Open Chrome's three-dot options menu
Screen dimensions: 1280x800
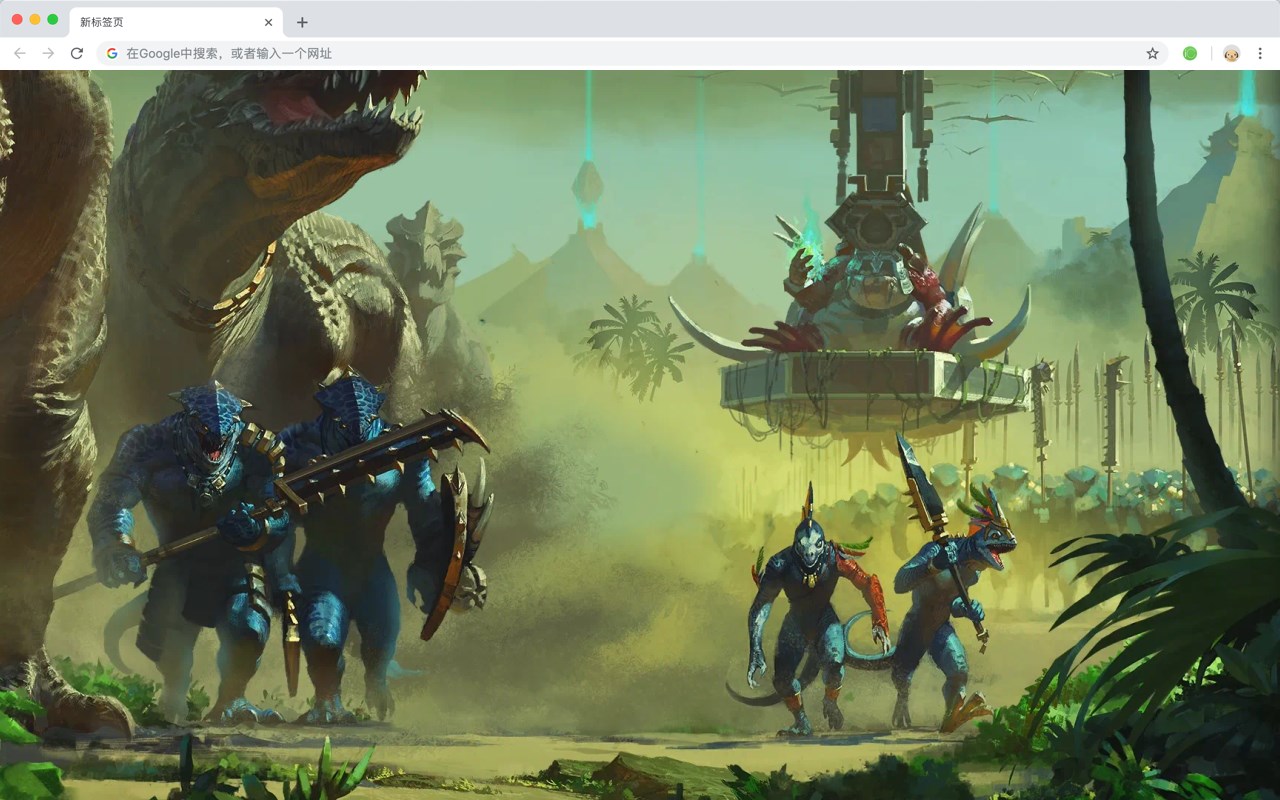click(x=1260, y=53)
